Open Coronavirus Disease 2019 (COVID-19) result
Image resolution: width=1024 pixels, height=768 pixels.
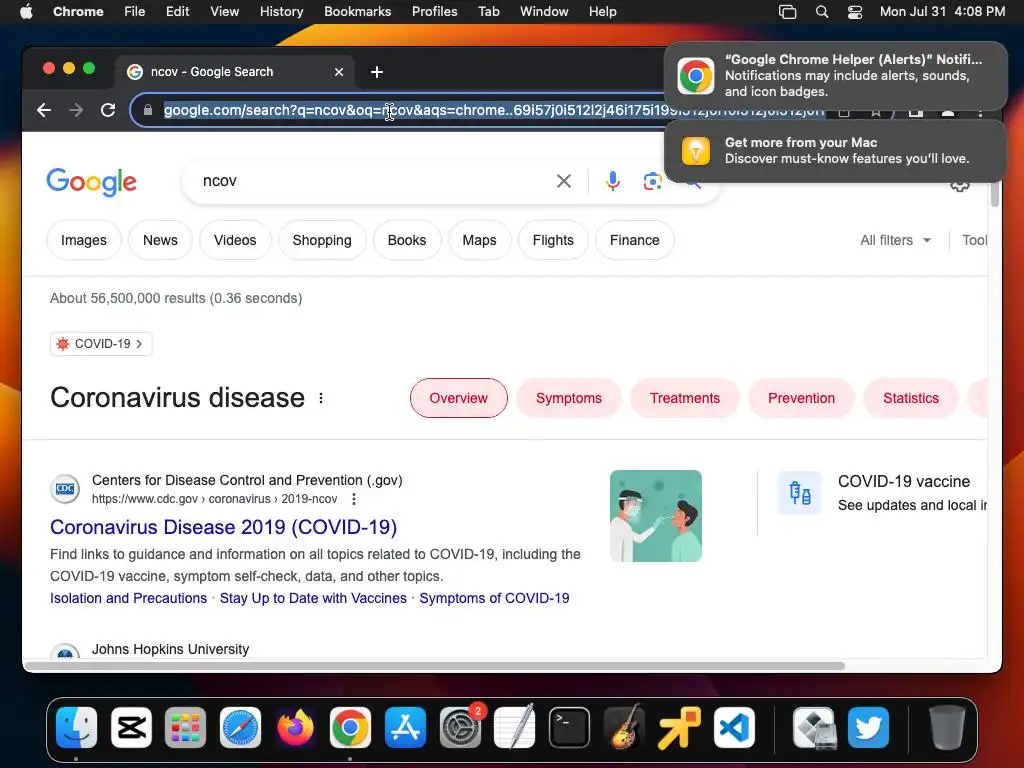[223, 527]
